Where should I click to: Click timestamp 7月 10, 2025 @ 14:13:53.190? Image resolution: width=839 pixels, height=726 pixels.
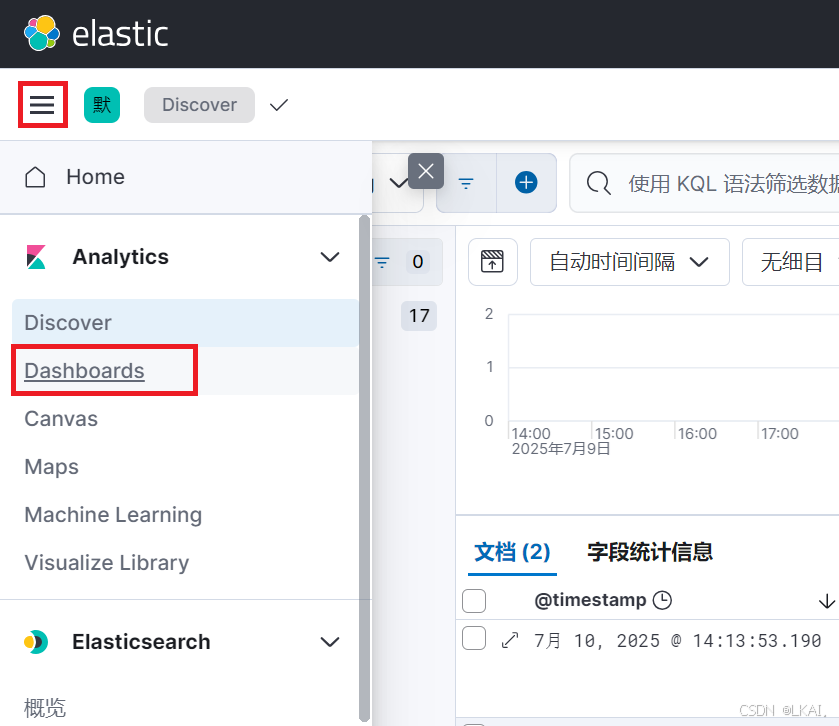click(677, 640)
